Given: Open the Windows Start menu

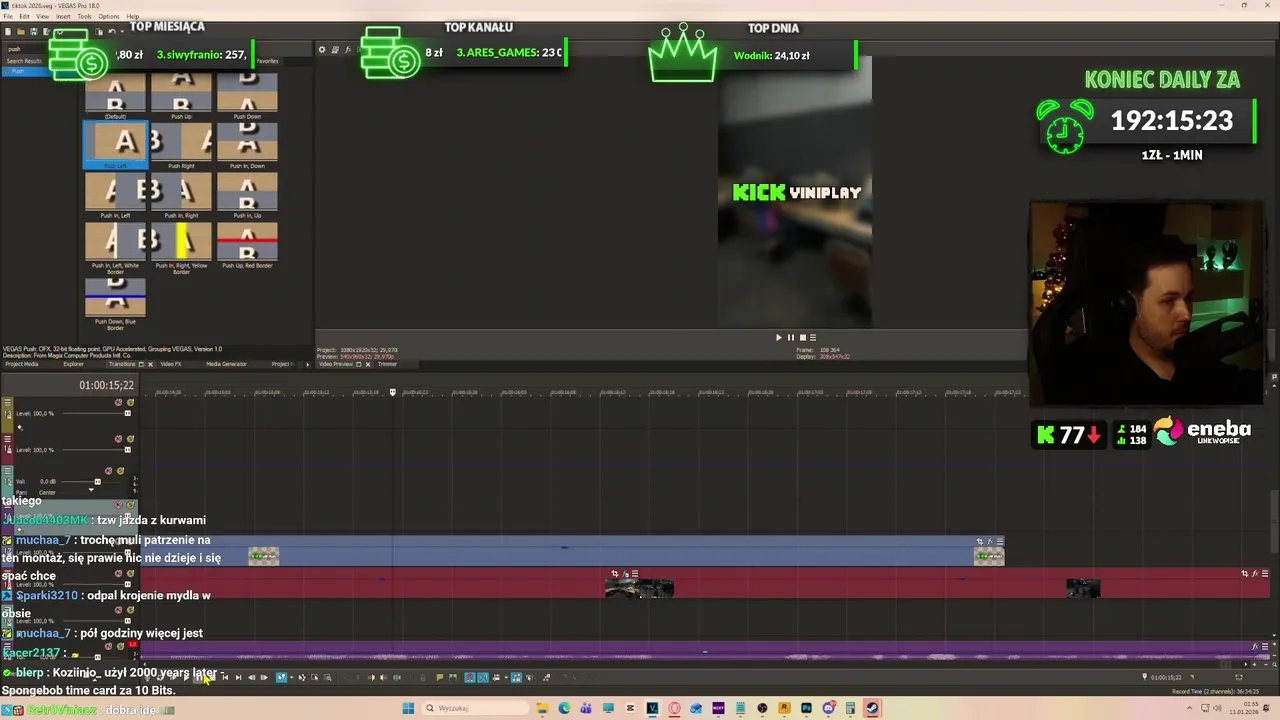Looking at the screenshot, I should click(x=408, y=708).
